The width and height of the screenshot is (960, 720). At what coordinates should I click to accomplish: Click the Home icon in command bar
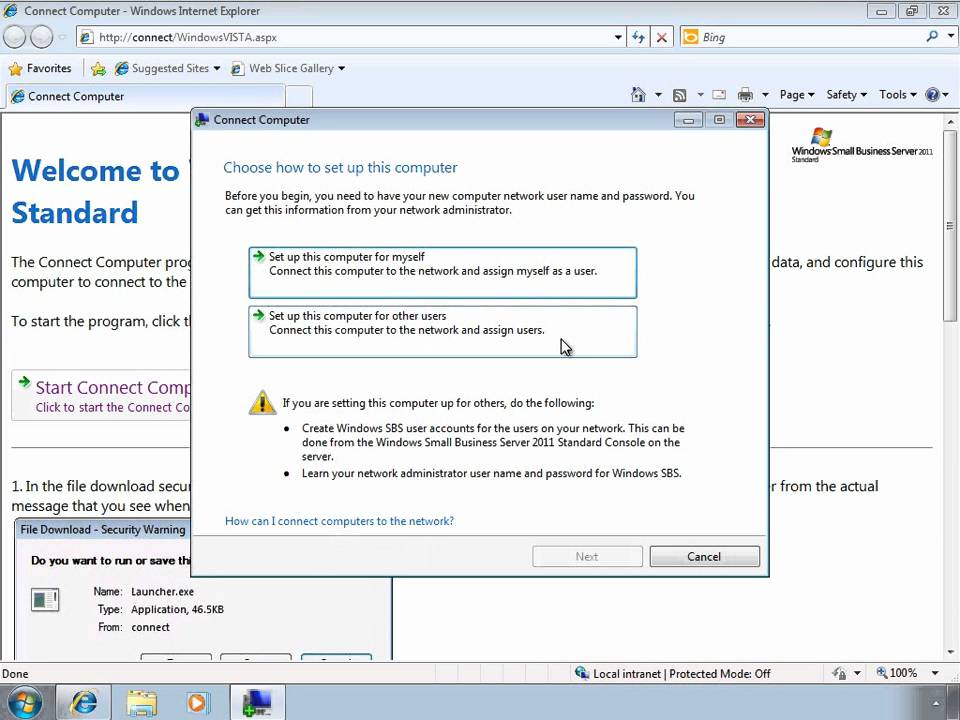click(638, 94)
